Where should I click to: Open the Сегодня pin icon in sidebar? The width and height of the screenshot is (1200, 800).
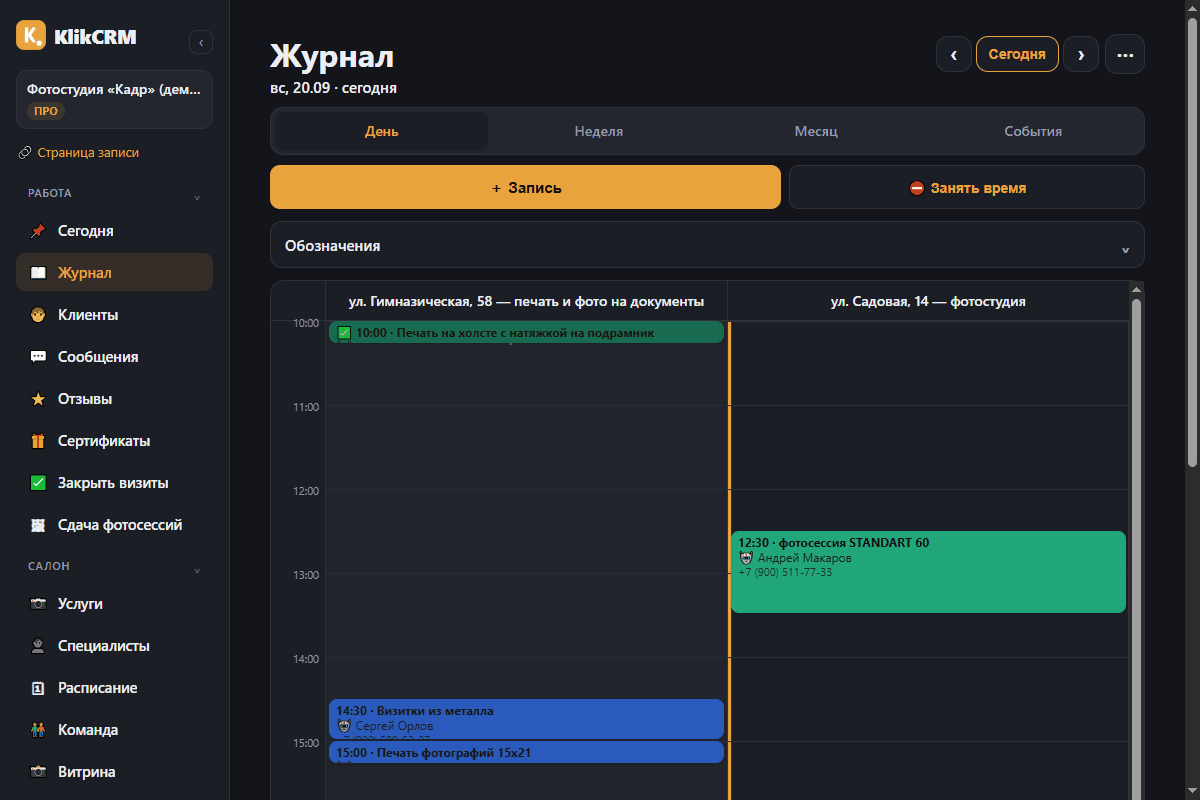38,231
